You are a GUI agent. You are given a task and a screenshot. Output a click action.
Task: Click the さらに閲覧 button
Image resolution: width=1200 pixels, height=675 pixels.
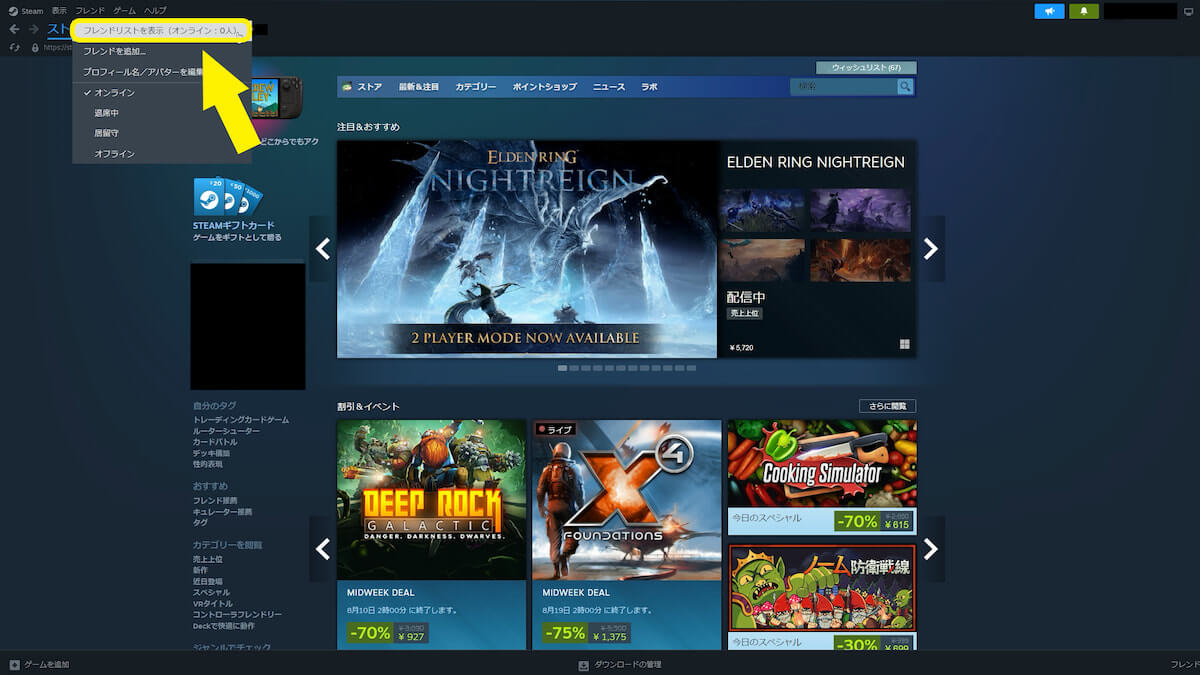[x=887, y=406]
